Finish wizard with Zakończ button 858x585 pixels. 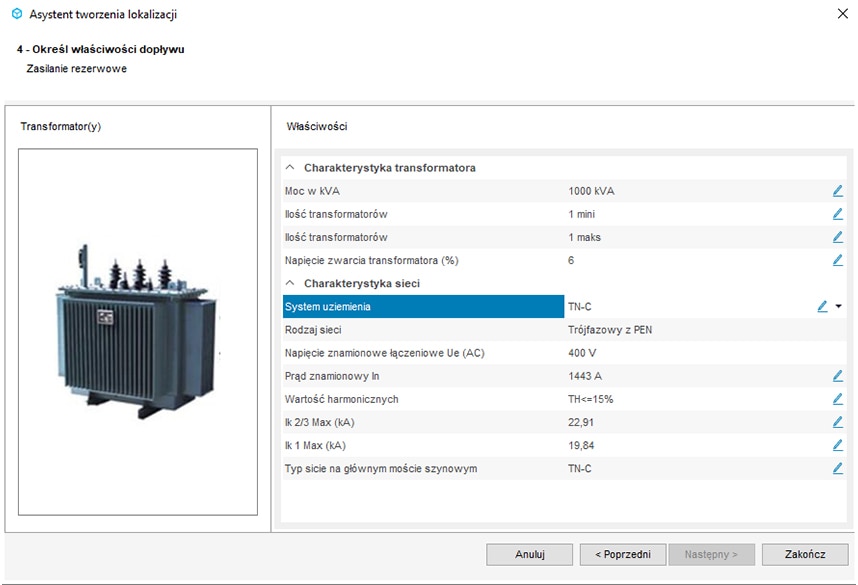pyautogui.click(x=804, y=554)
